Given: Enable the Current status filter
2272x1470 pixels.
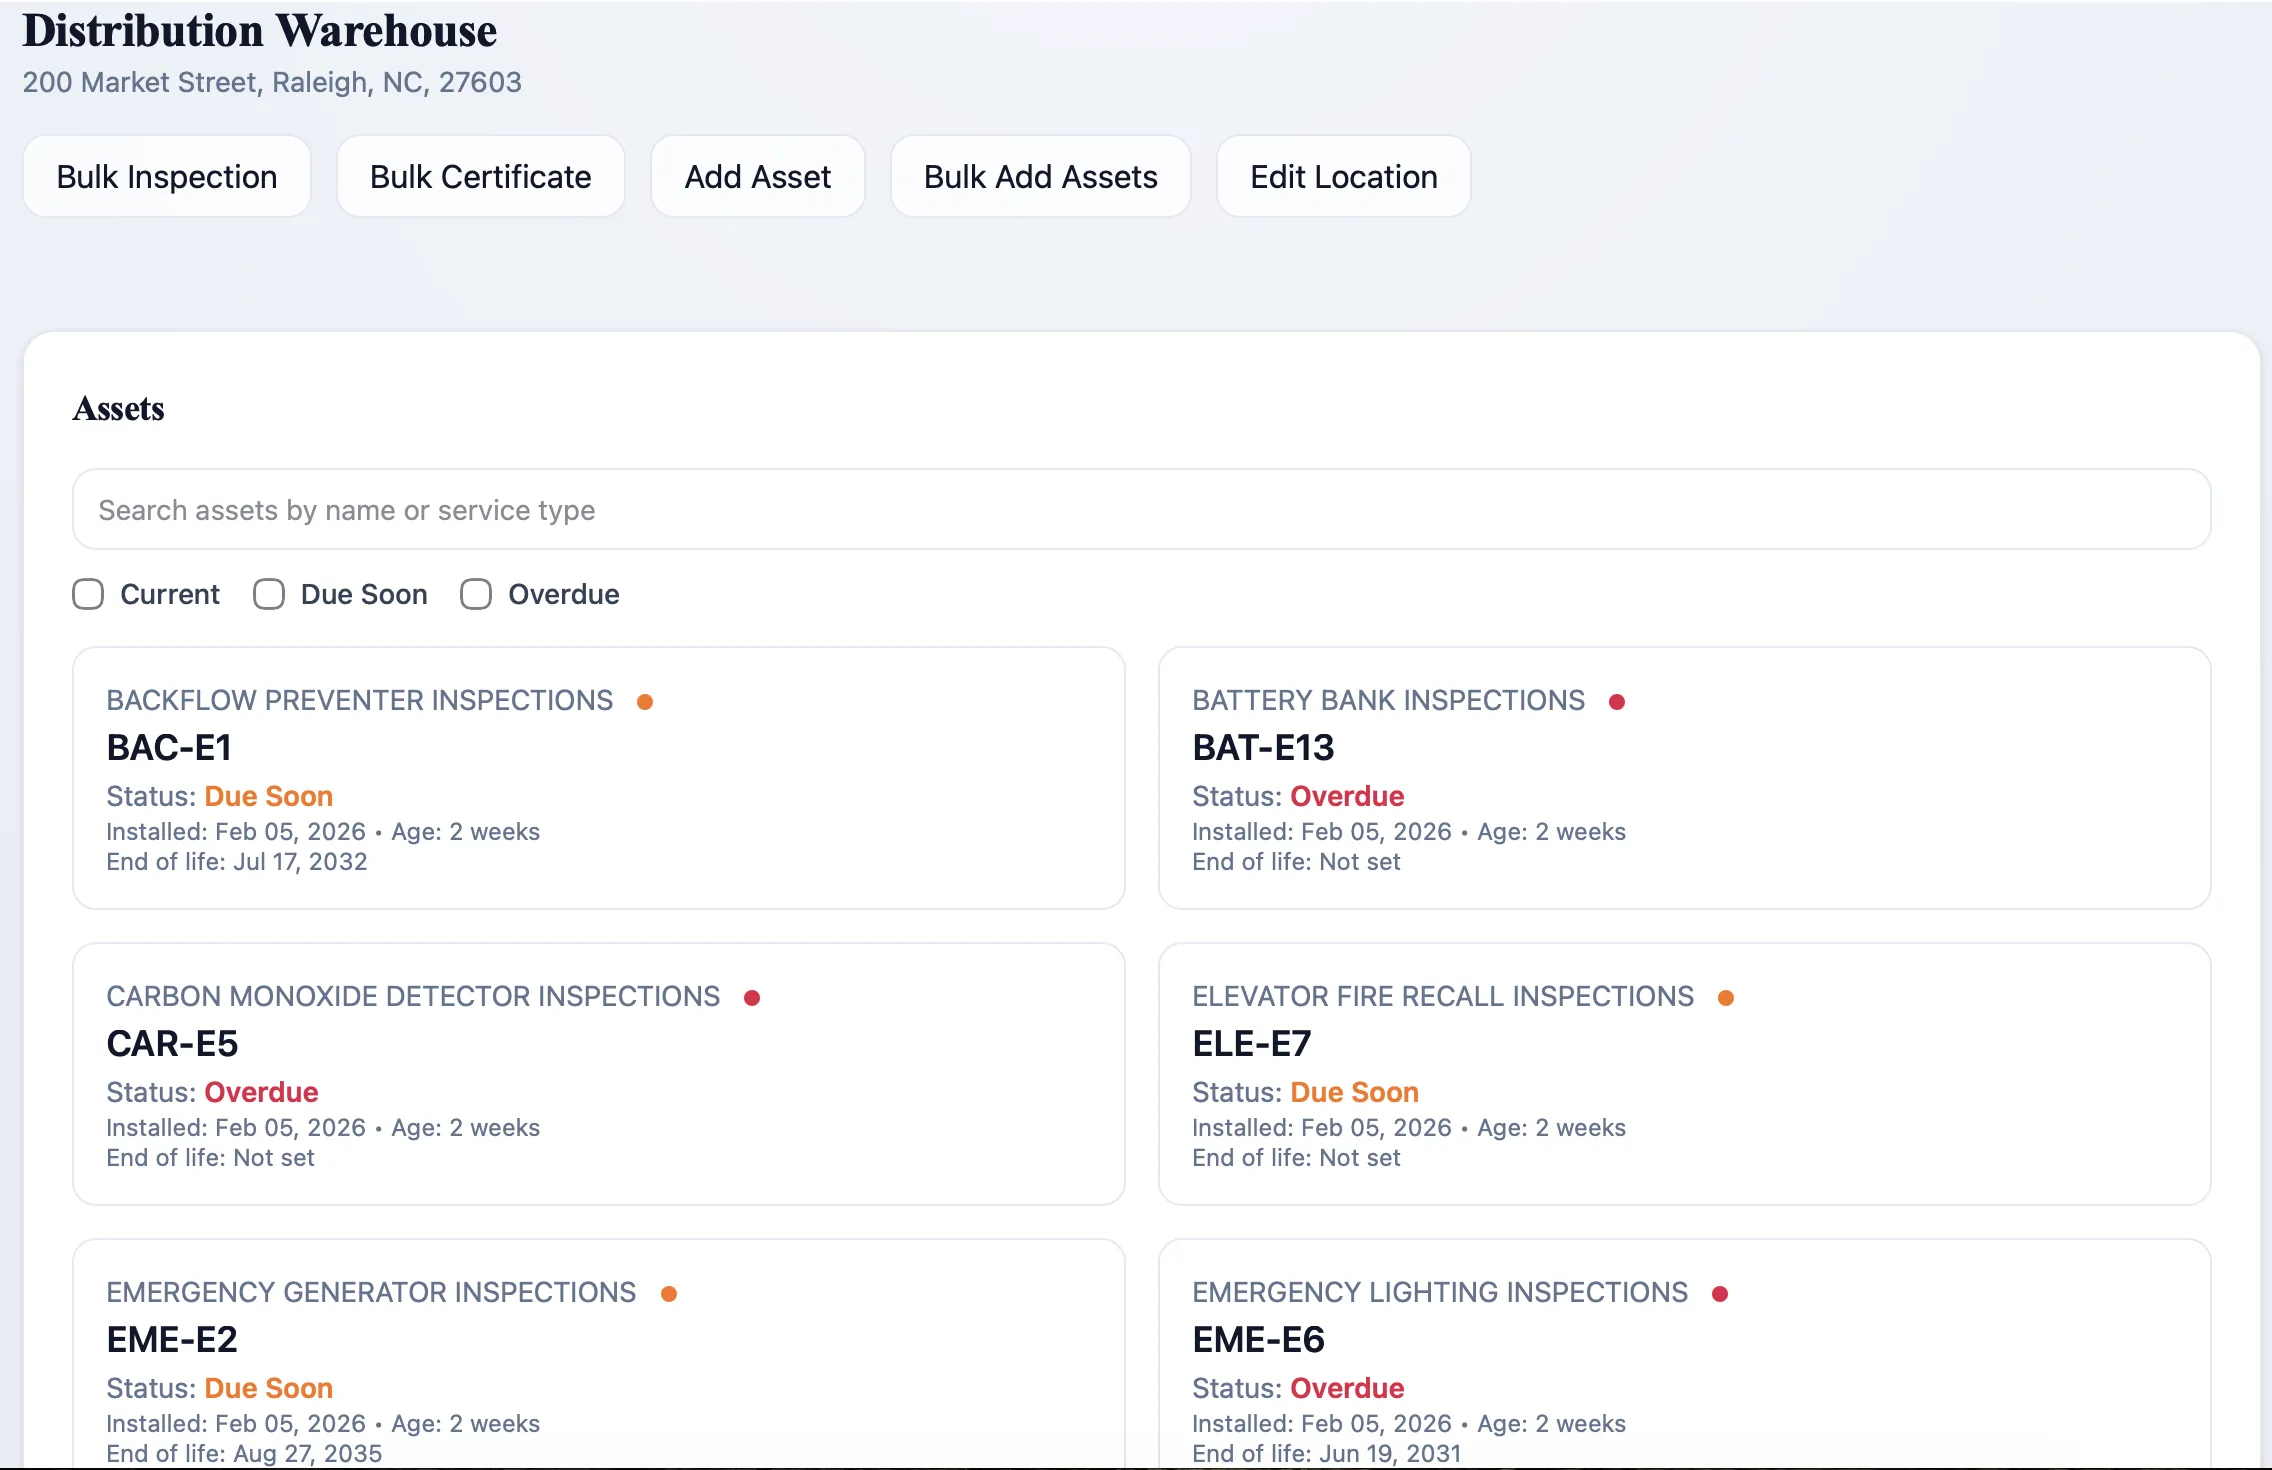Looking at the screenshot, I should pyautogui.click(x=88, y=594).
